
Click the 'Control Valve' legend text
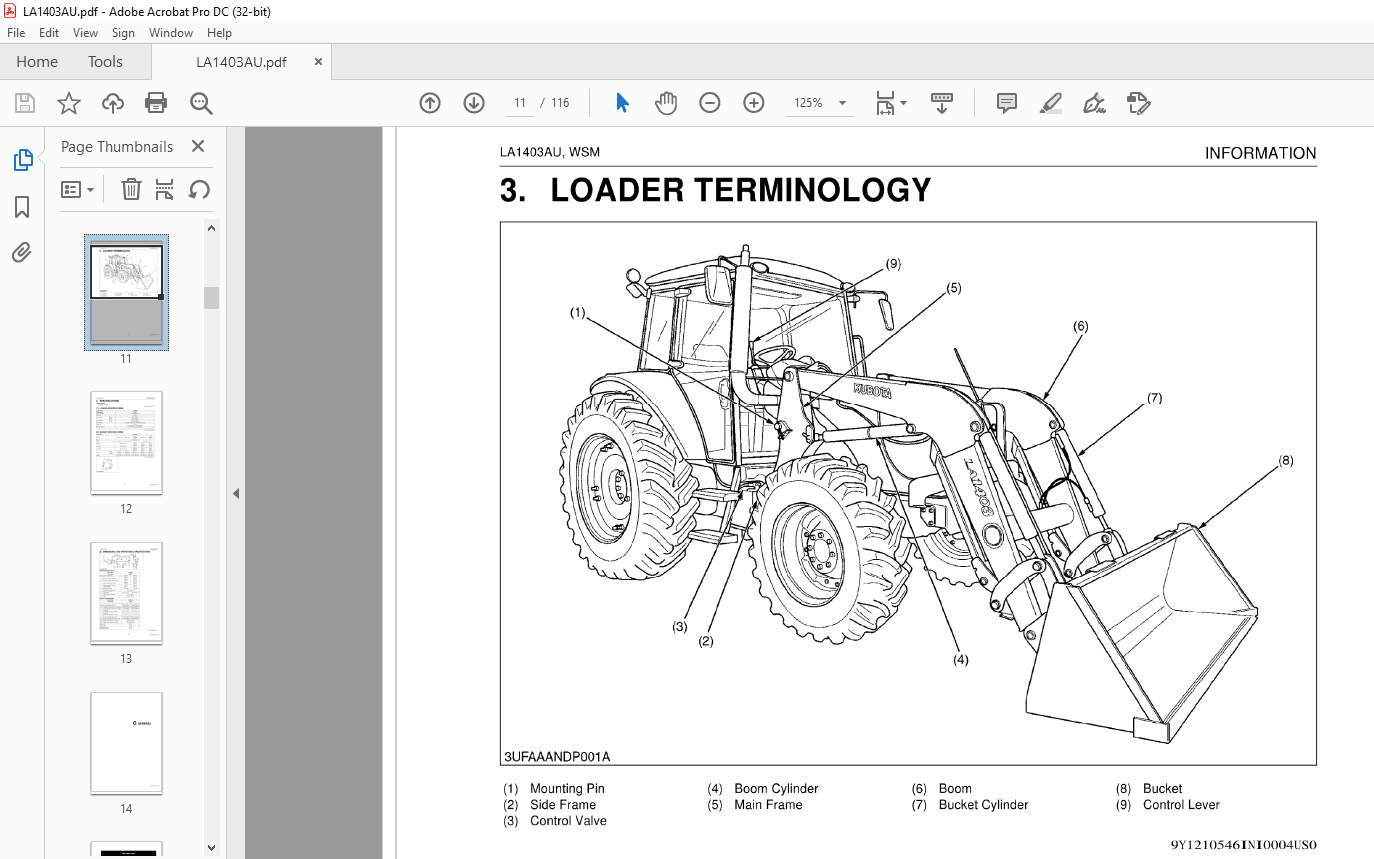click(x=568, y=821)
